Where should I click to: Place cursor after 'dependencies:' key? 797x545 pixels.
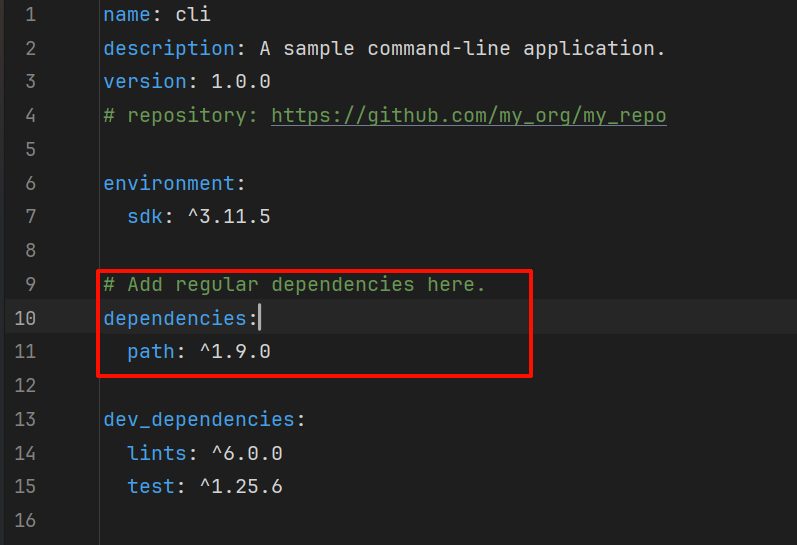(x=259, y=318)
